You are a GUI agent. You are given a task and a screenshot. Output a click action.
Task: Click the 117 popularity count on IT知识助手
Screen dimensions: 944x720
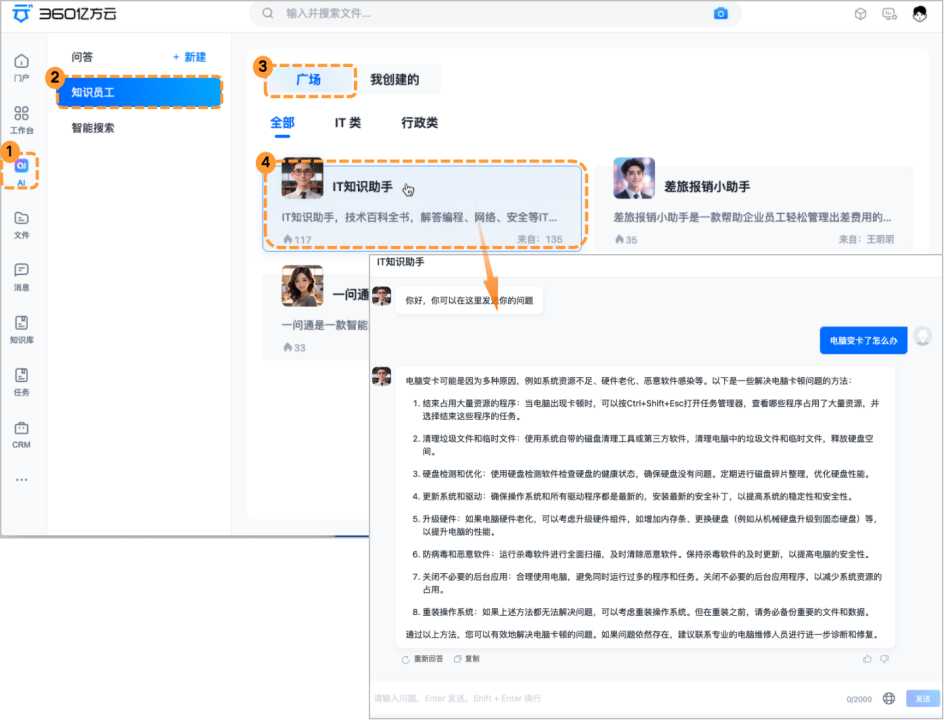click(297, 240)
